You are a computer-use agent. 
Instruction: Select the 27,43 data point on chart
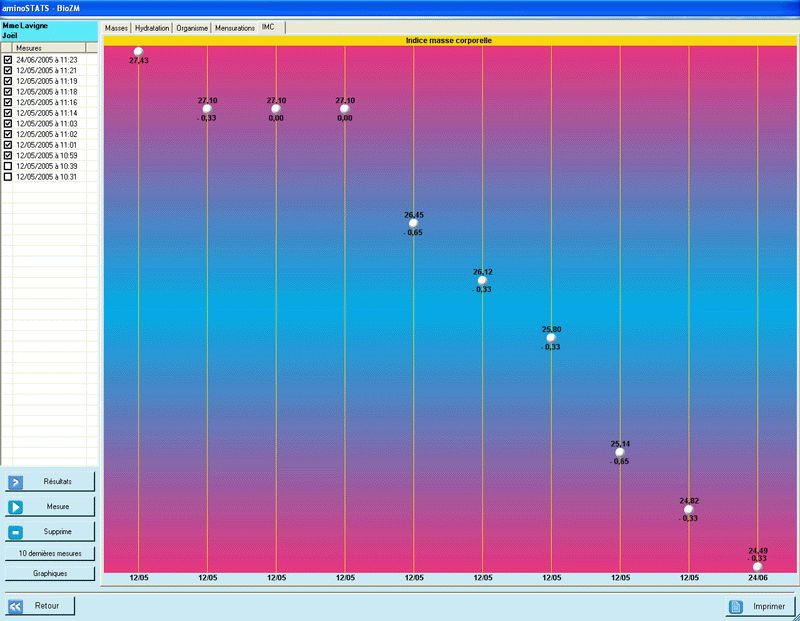138,51
